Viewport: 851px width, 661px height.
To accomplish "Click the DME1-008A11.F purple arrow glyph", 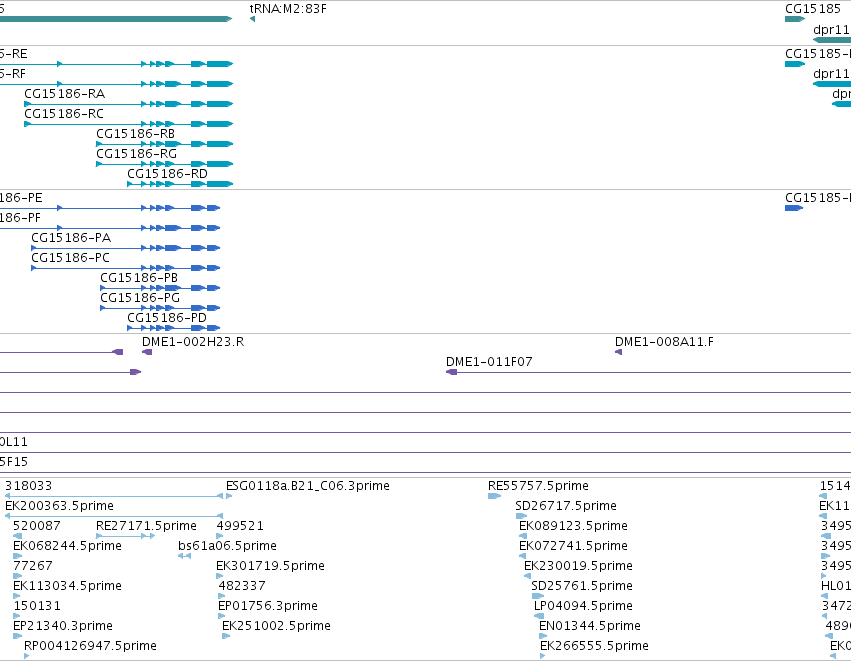I will (x=618, y=352).
